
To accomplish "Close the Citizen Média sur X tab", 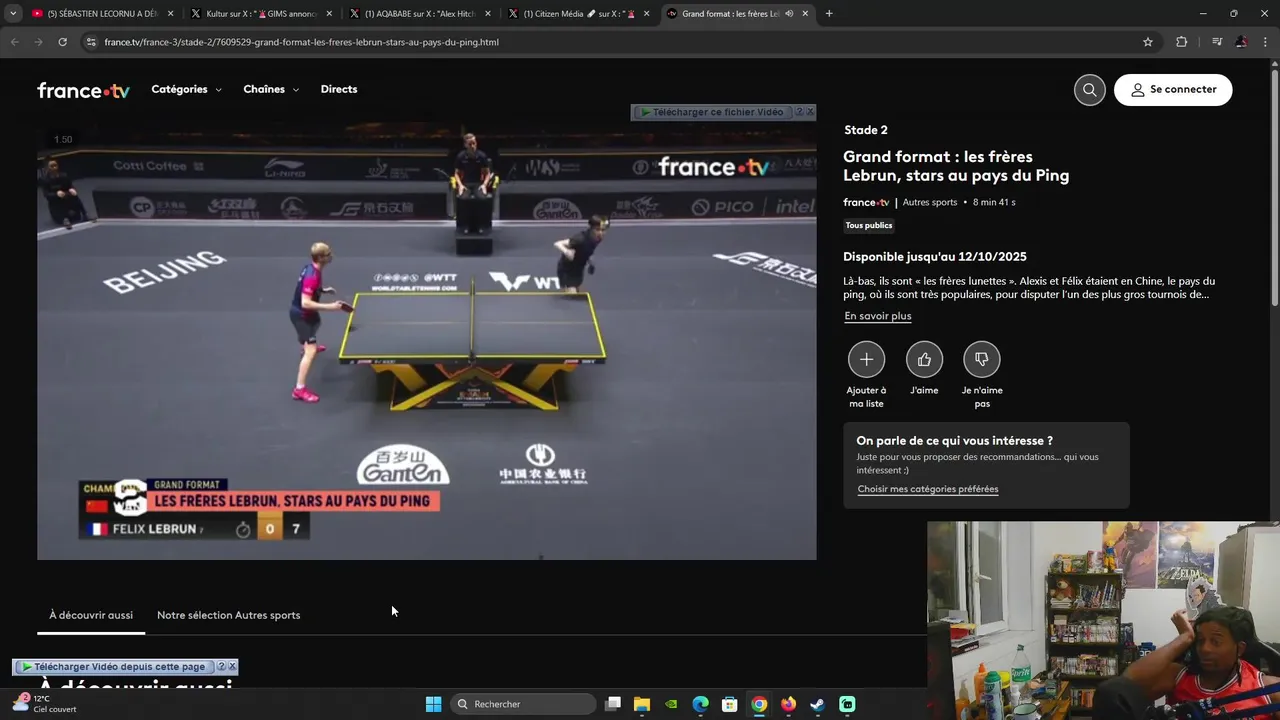I will click(x=646, y=14).
